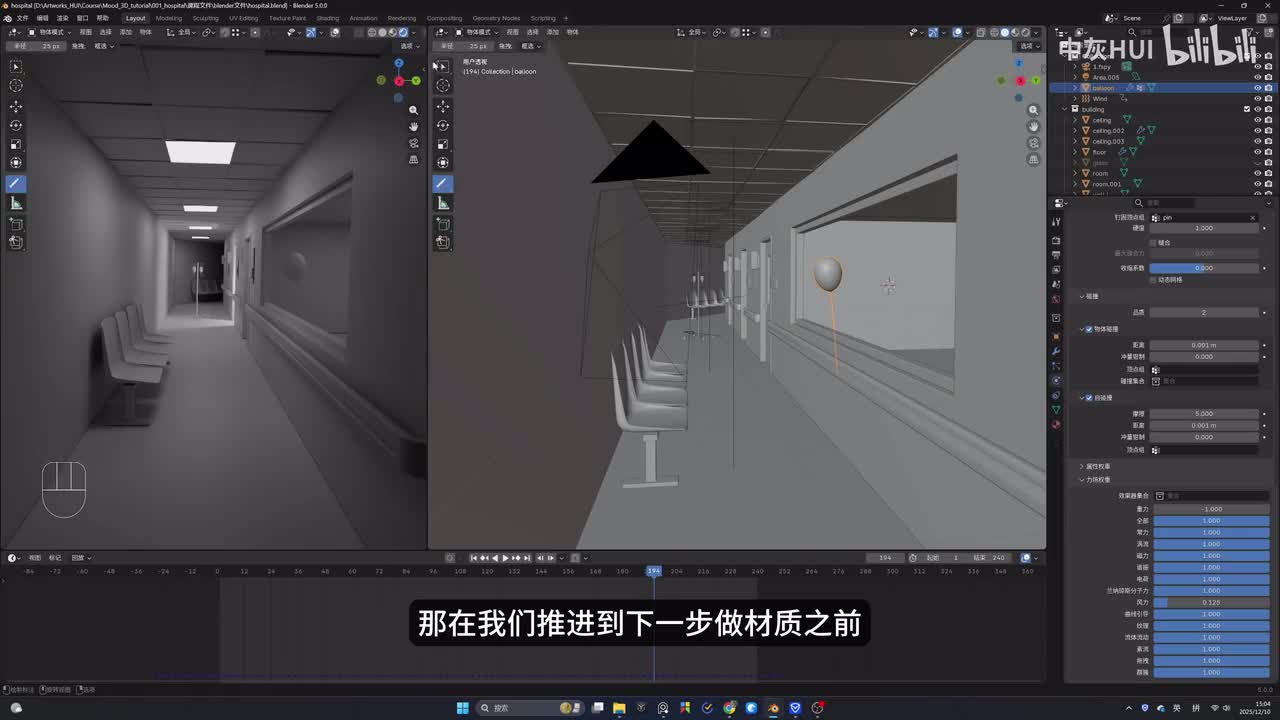This screenshot has width=1280, height=720.
Task: Switch to the Modeling workspace tab
Action: pyautogui.click(x=169, y=18)
